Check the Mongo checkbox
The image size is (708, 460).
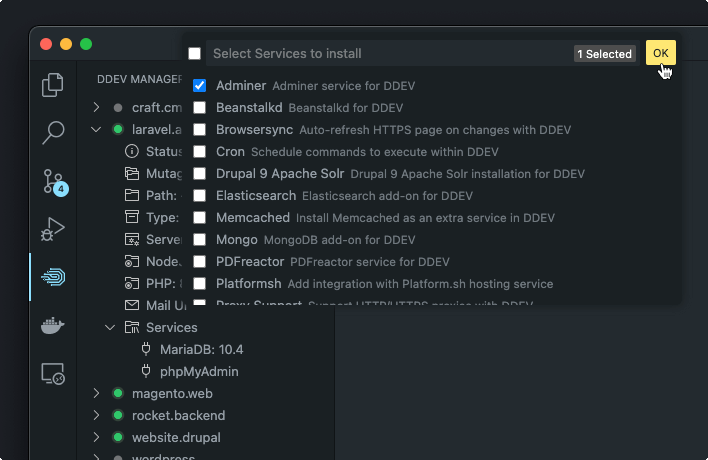coord(200,239)
